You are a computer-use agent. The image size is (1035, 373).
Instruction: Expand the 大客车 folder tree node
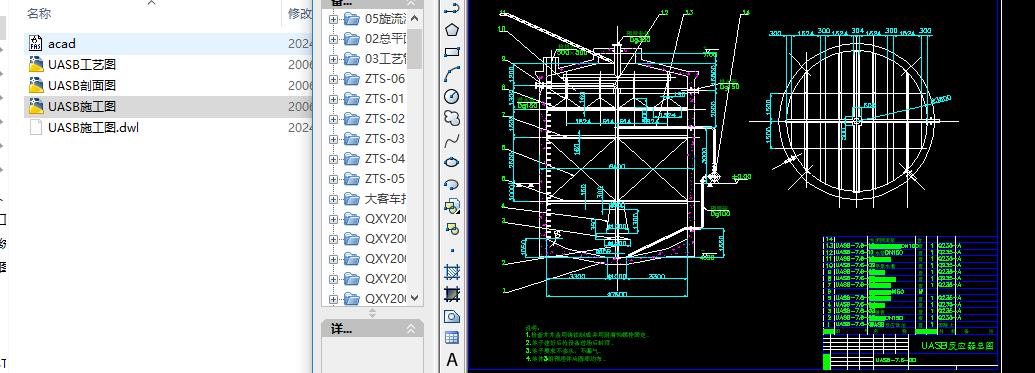(333, 199)
